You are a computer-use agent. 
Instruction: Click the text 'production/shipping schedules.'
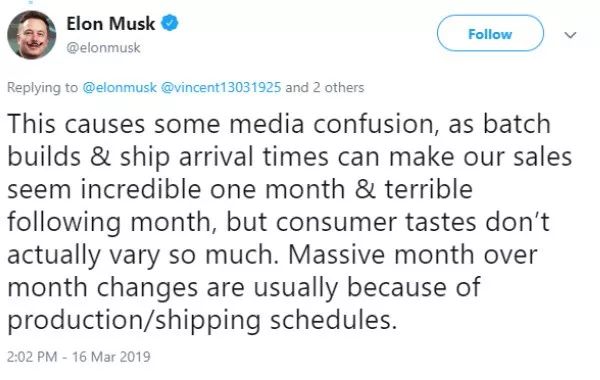(202, 321)
